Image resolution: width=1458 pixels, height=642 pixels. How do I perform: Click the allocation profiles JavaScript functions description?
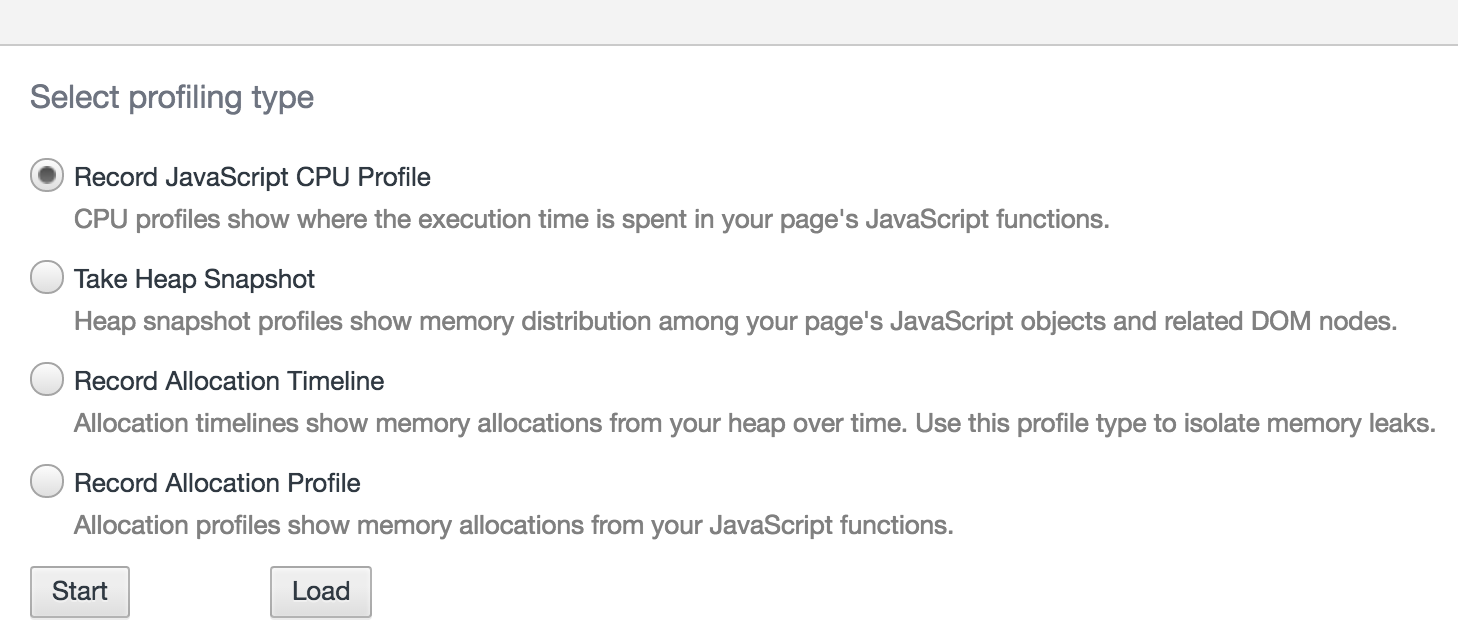(513, 526)
